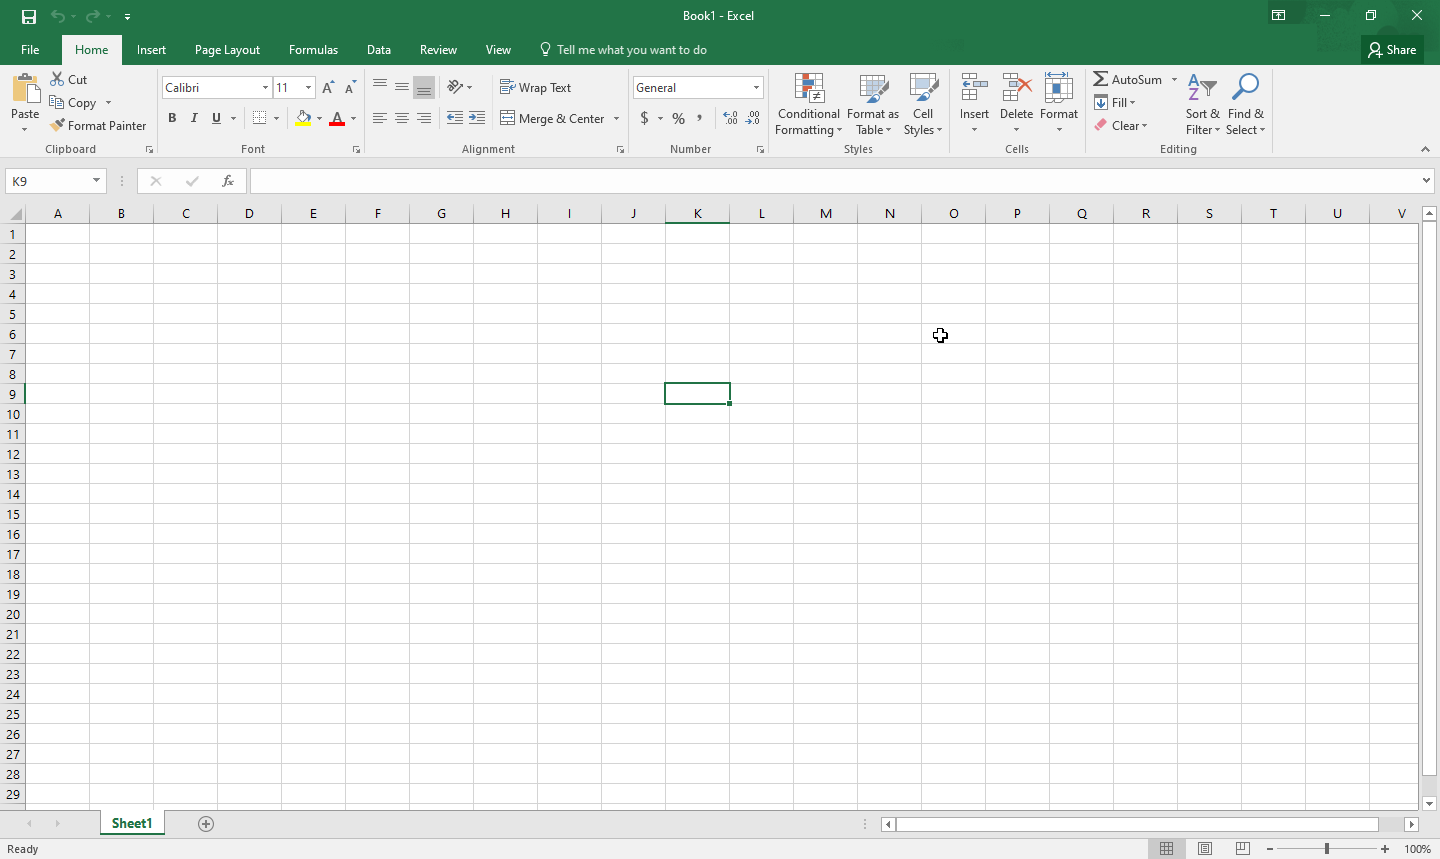The height and width of the screenshot is (859, 1440).
Task: Select Middle Align icon
Action: coord(402,87)
